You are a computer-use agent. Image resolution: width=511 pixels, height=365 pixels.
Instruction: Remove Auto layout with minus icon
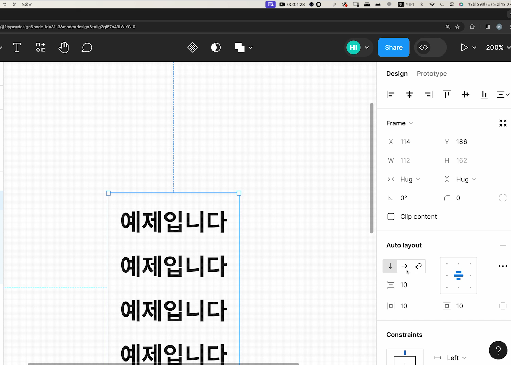pos(503,246)
